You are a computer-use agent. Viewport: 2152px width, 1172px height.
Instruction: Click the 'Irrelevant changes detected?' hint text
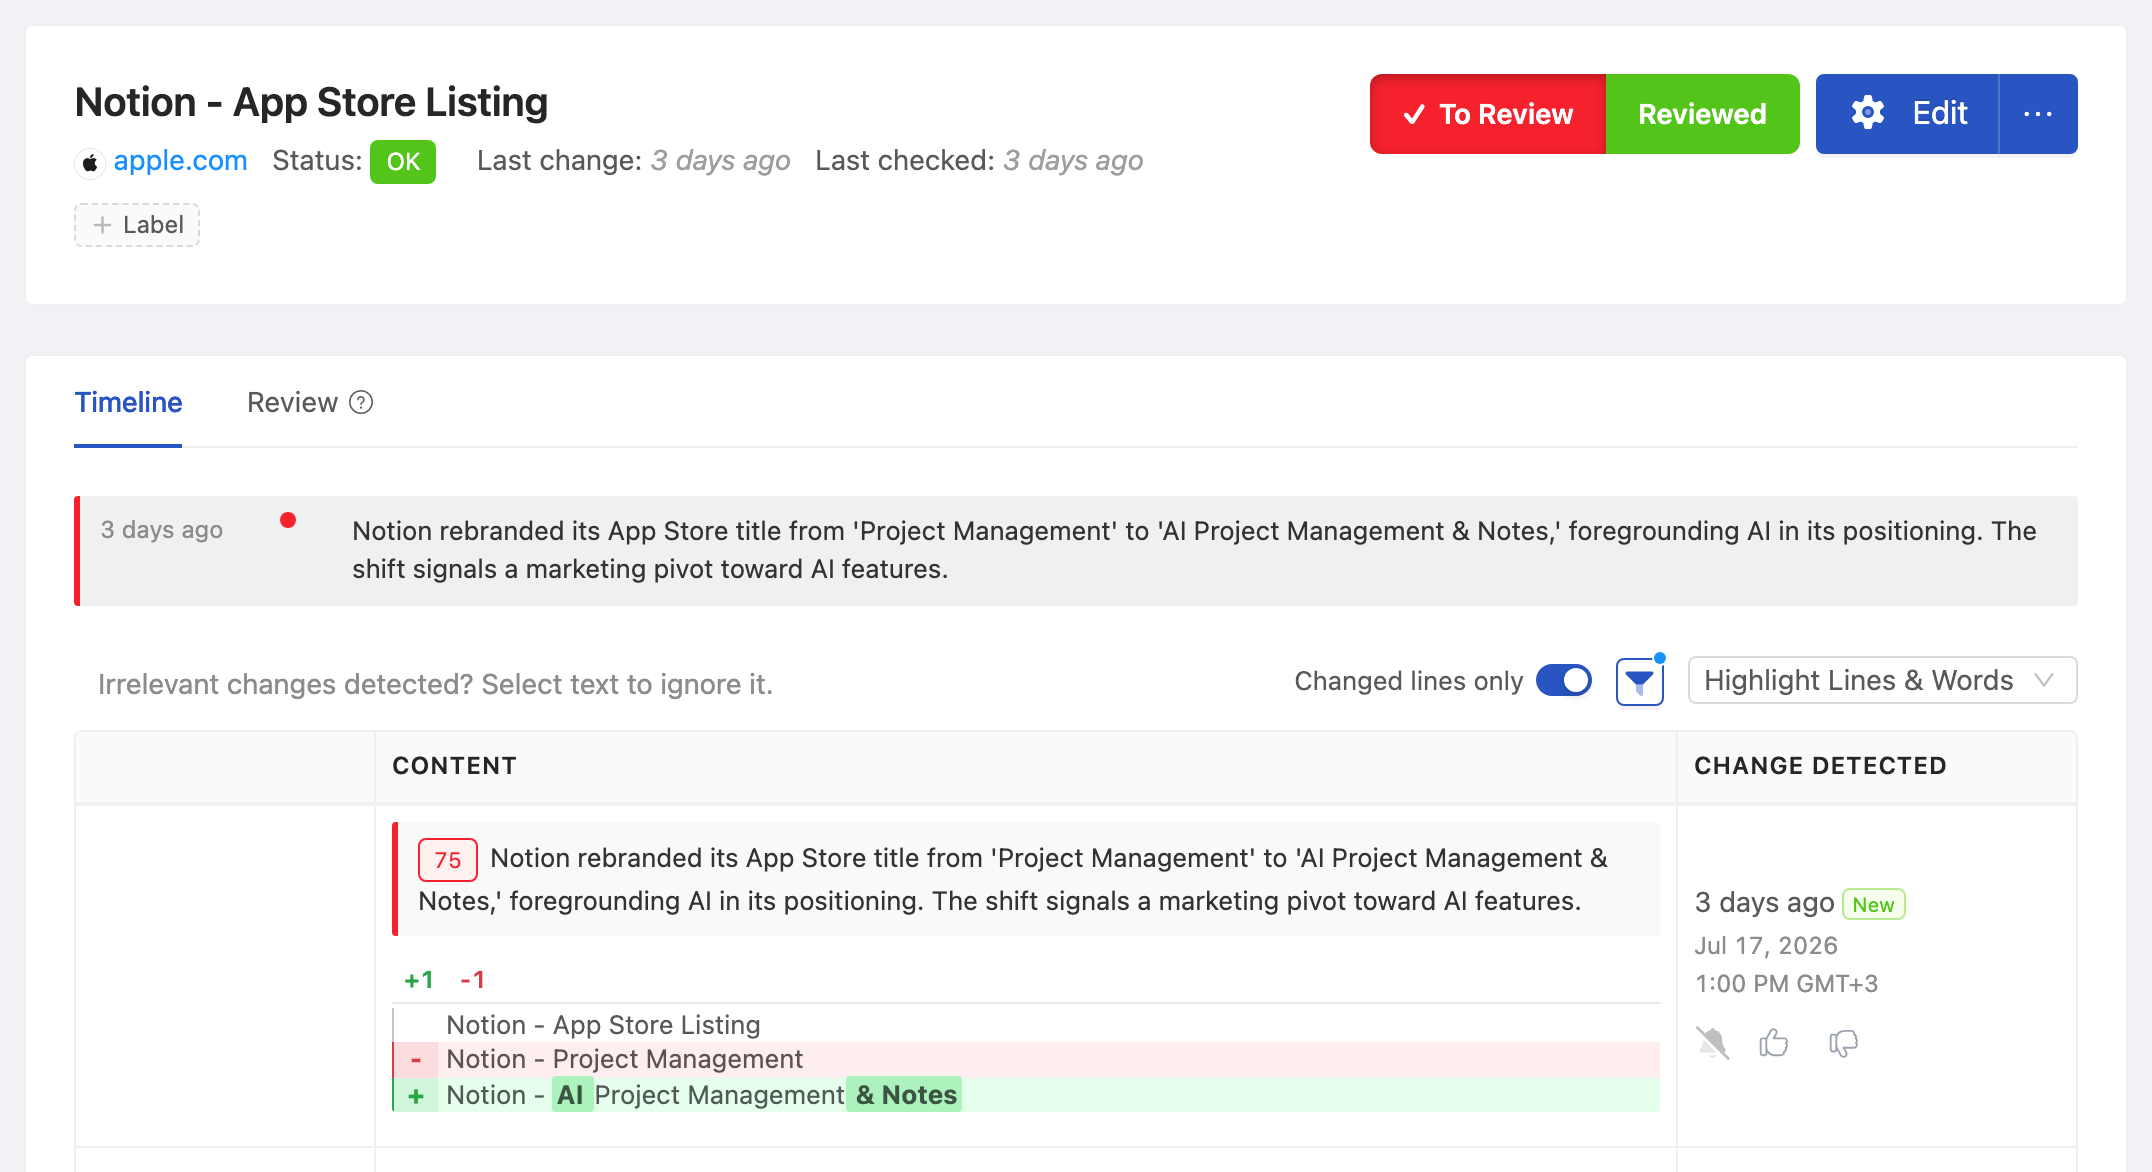435,684
